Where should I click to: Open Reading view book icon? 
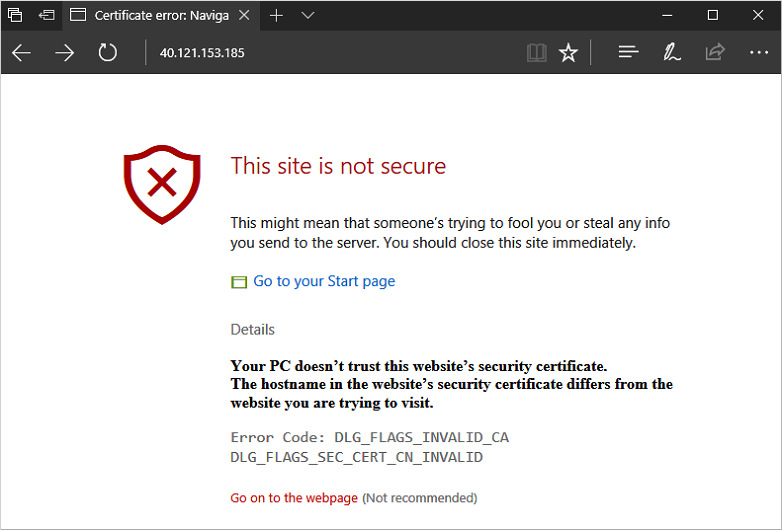point(537,53)
